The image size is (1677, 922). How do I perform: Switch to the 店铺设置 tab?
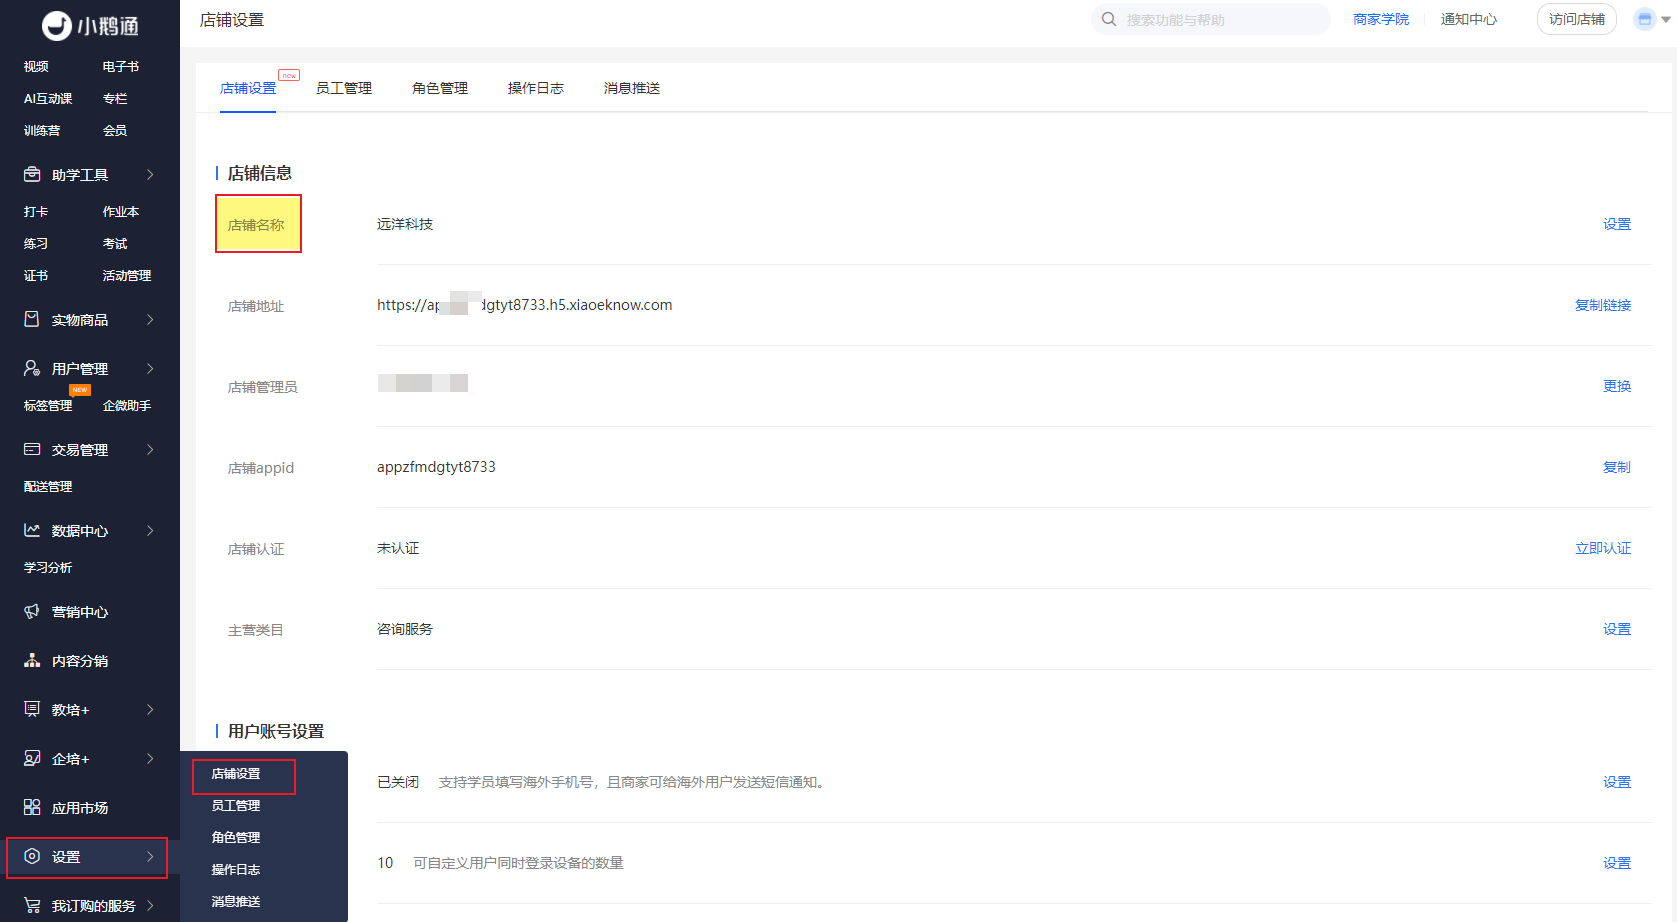click(x=248, y=88)
